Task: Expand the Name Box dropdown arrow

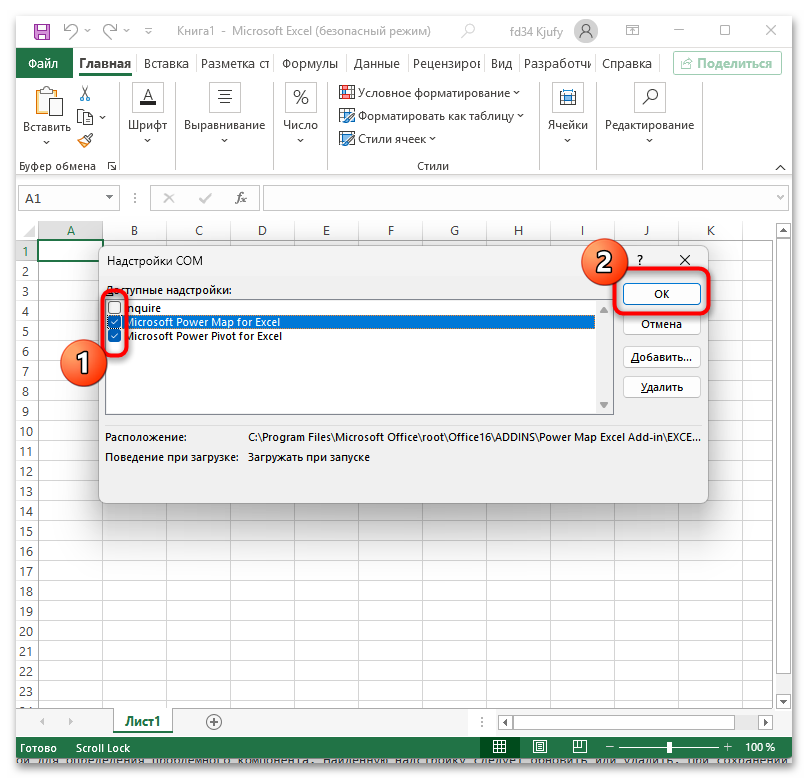Action: (x=108, y=198)
